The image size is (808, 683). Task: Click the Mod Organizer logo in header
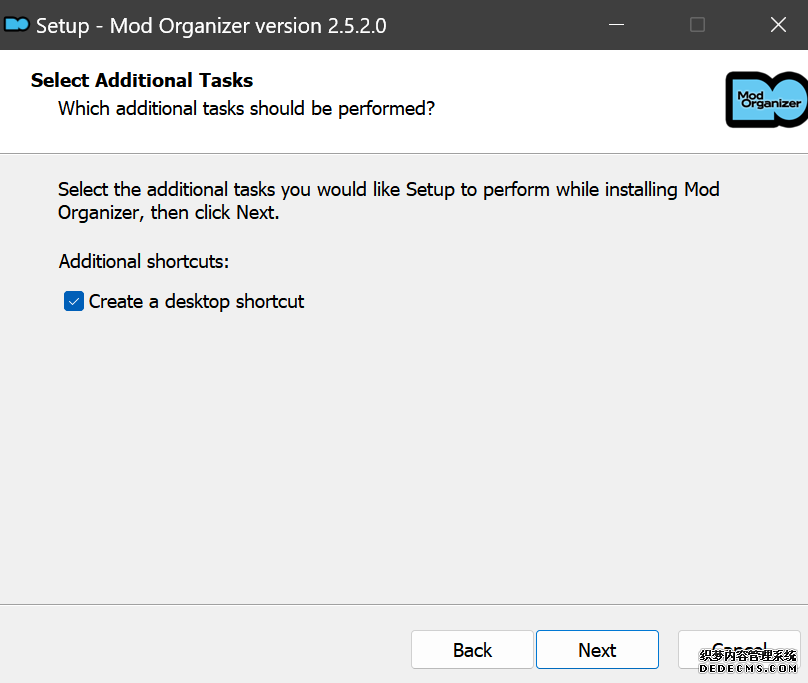point(765,100)
